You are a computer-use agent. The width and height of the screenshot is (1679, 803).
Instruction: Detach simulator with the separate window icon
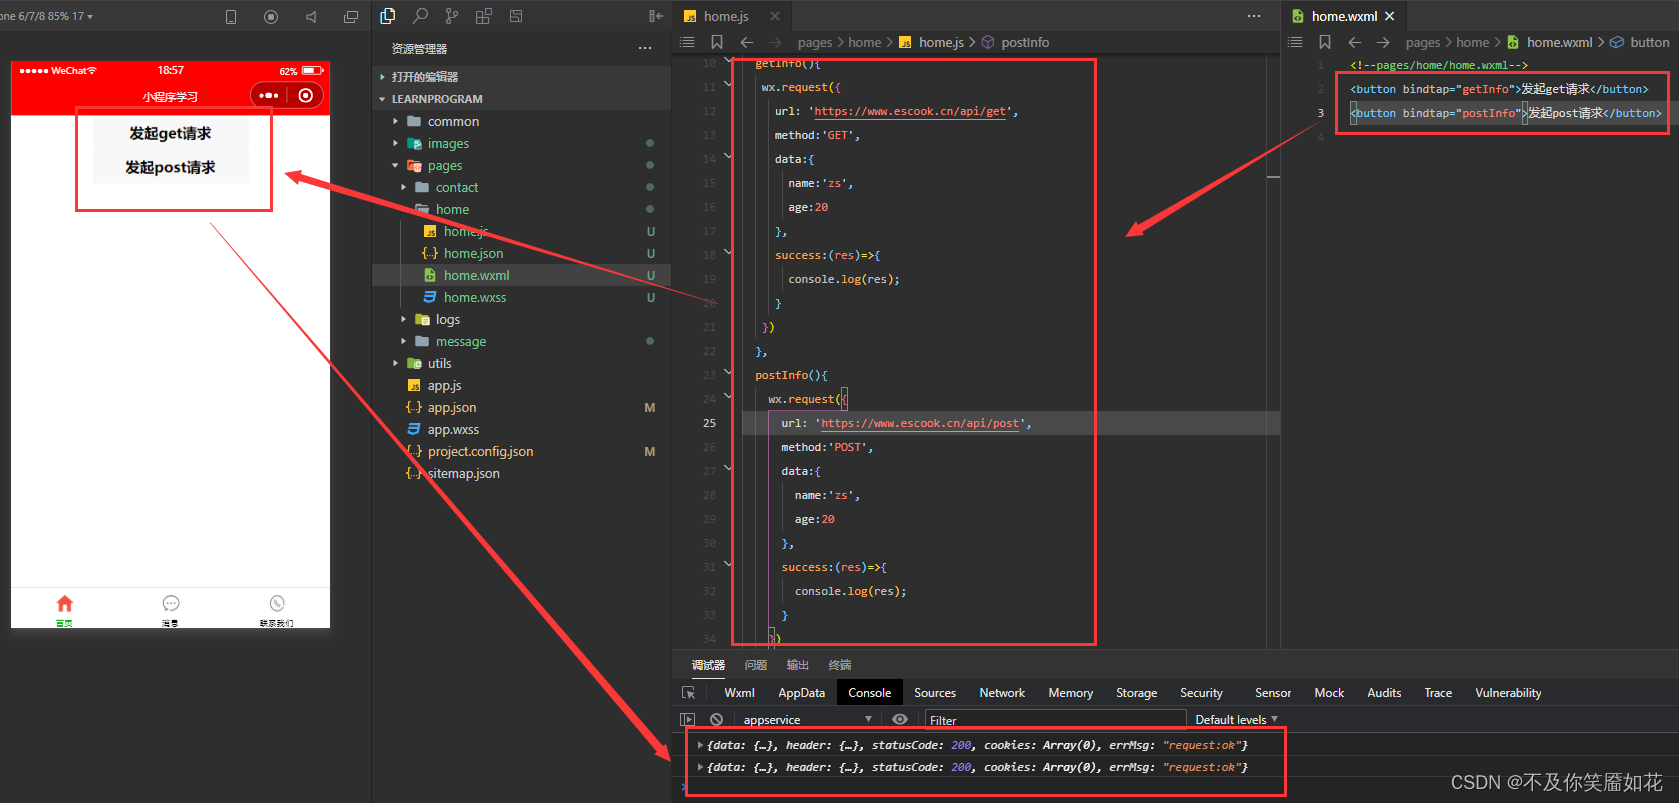[x=350, y=17]
